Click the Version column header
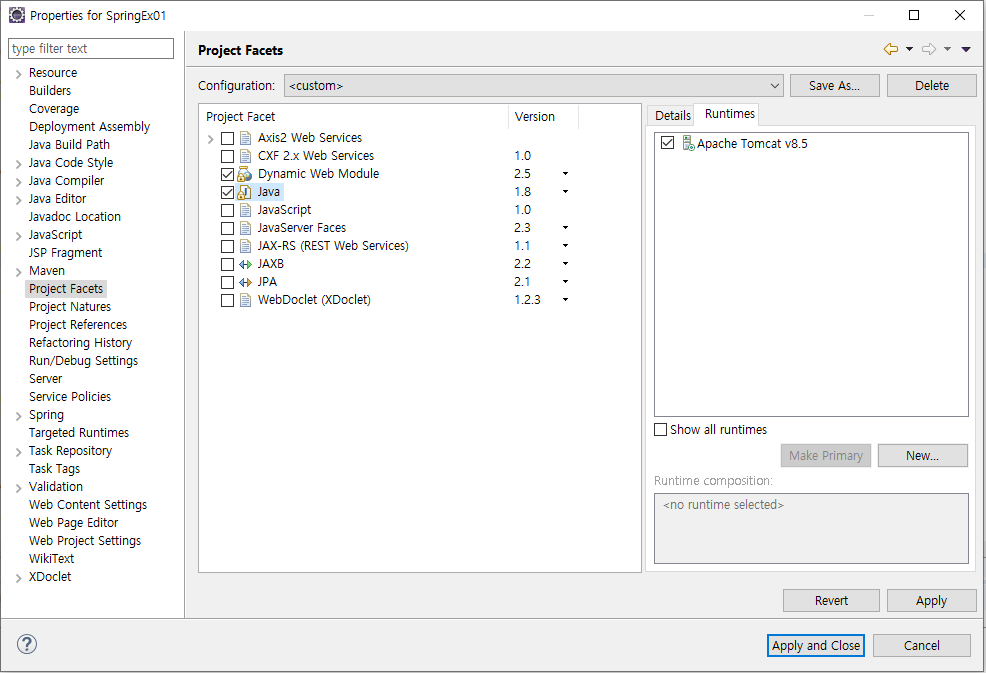The width and height of the screenshot is (986, 673). (543, 116)
